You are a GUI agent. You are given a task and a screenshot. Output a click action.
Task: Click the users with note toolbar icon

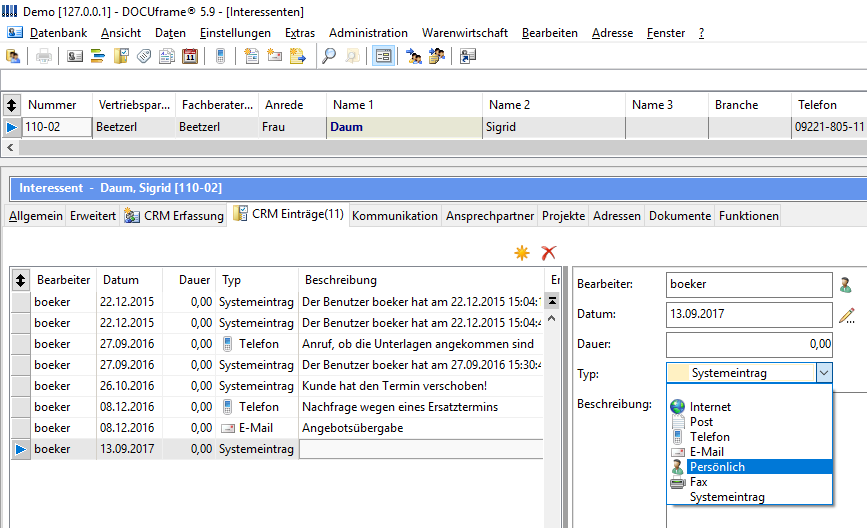pyautogui.click(x=437, y=56)
